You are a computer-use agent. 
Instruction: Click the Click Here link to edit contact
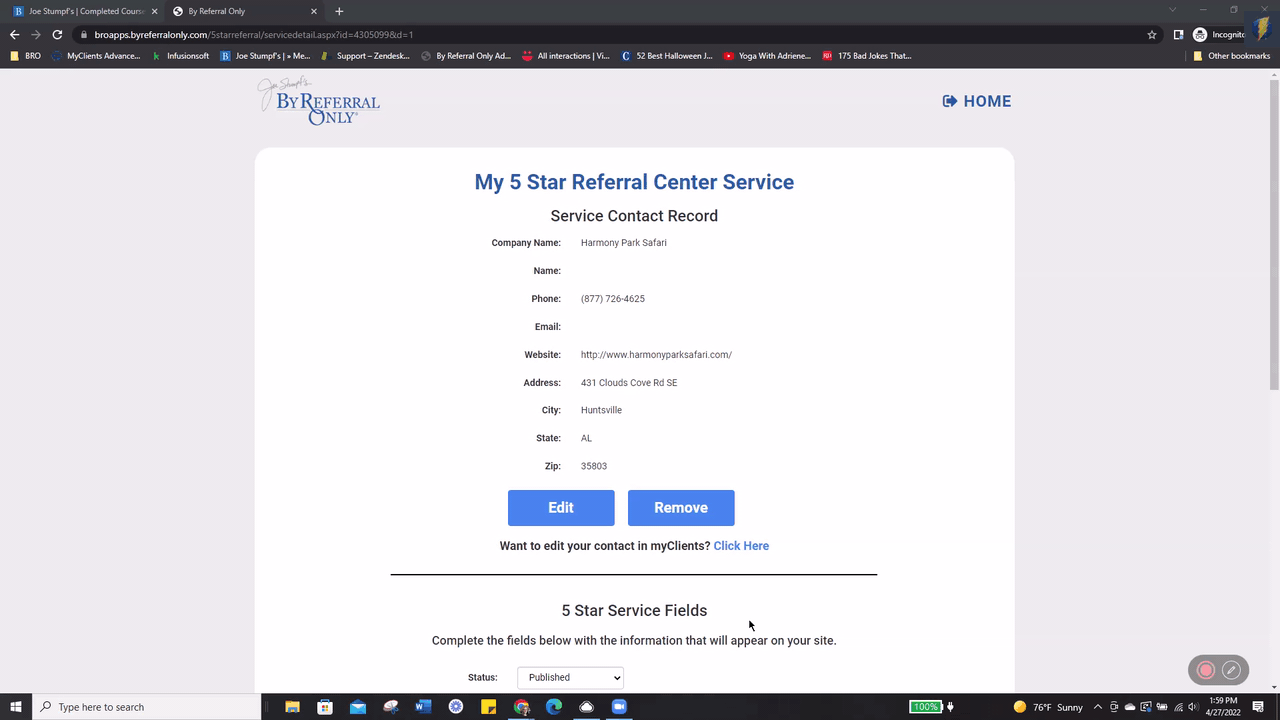(x=741, y=545)
